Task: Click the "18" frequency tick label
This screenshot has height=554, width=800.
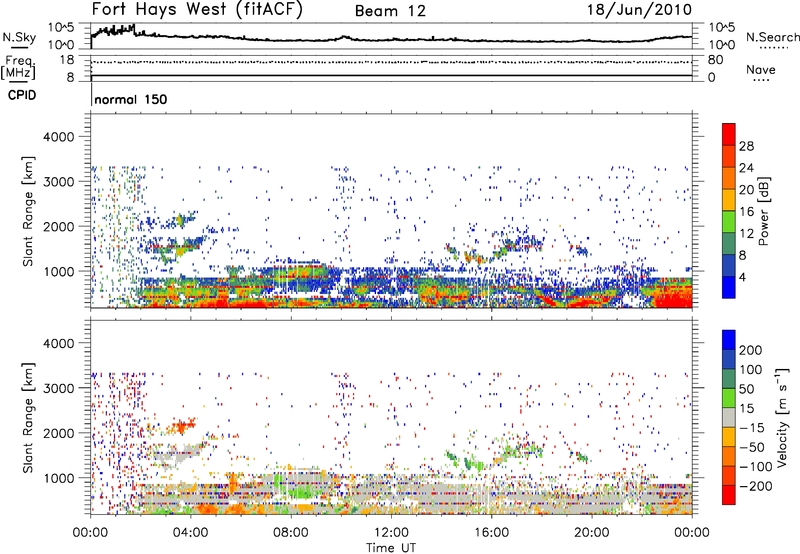Action: tap(67, 60)
